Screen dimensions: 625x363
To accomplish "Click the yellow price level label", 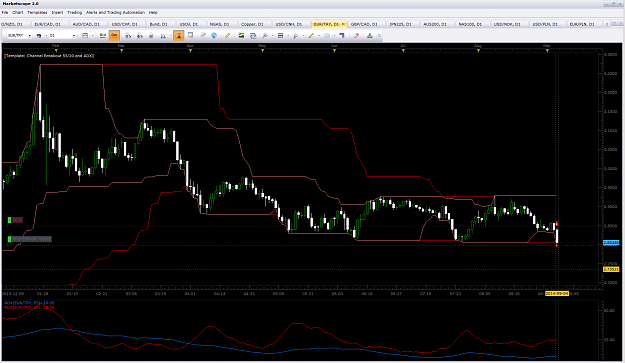I will (611, 269).
